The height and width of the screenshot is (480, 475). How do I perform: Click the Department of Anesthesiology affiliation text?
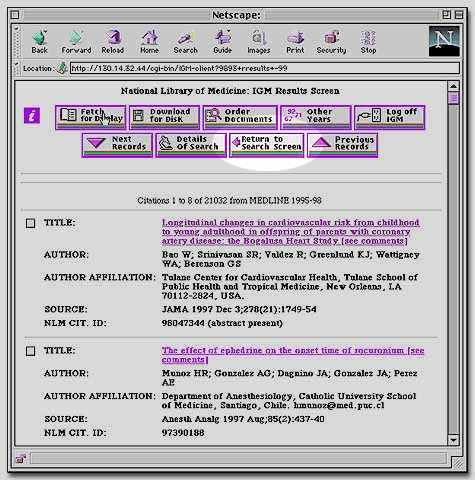pyautogui.click(x=289, y=401)
